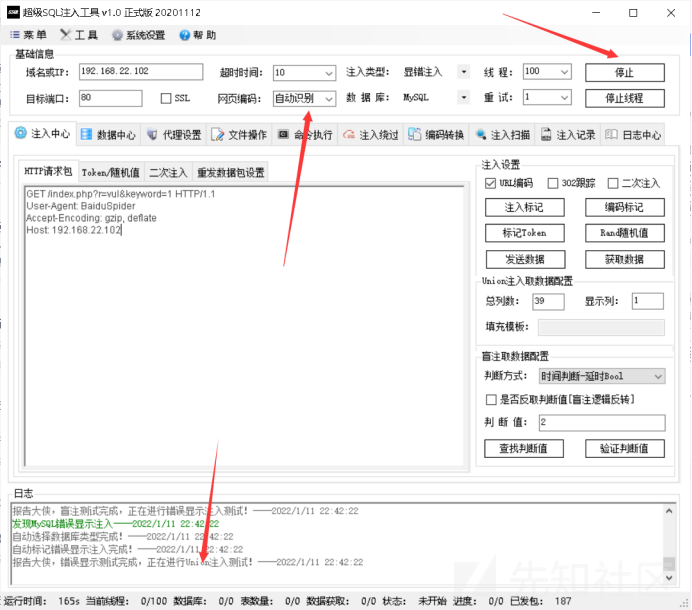Toggle the SSL checkbox
The width and height of the screenshot is (692, 610).
pos(166,98)
